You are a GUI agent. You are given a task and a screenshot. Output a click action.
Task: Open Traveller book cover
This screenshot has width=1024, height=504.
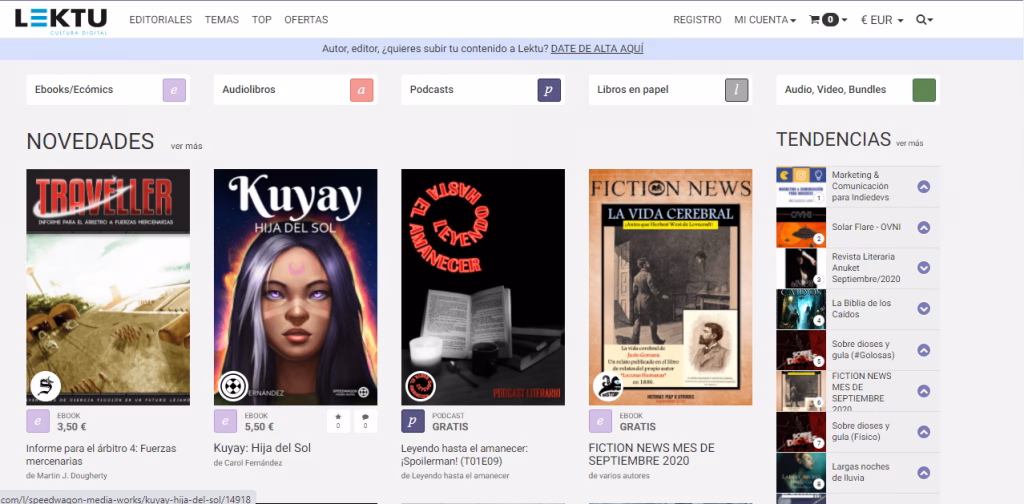click(x=108, y=287)
